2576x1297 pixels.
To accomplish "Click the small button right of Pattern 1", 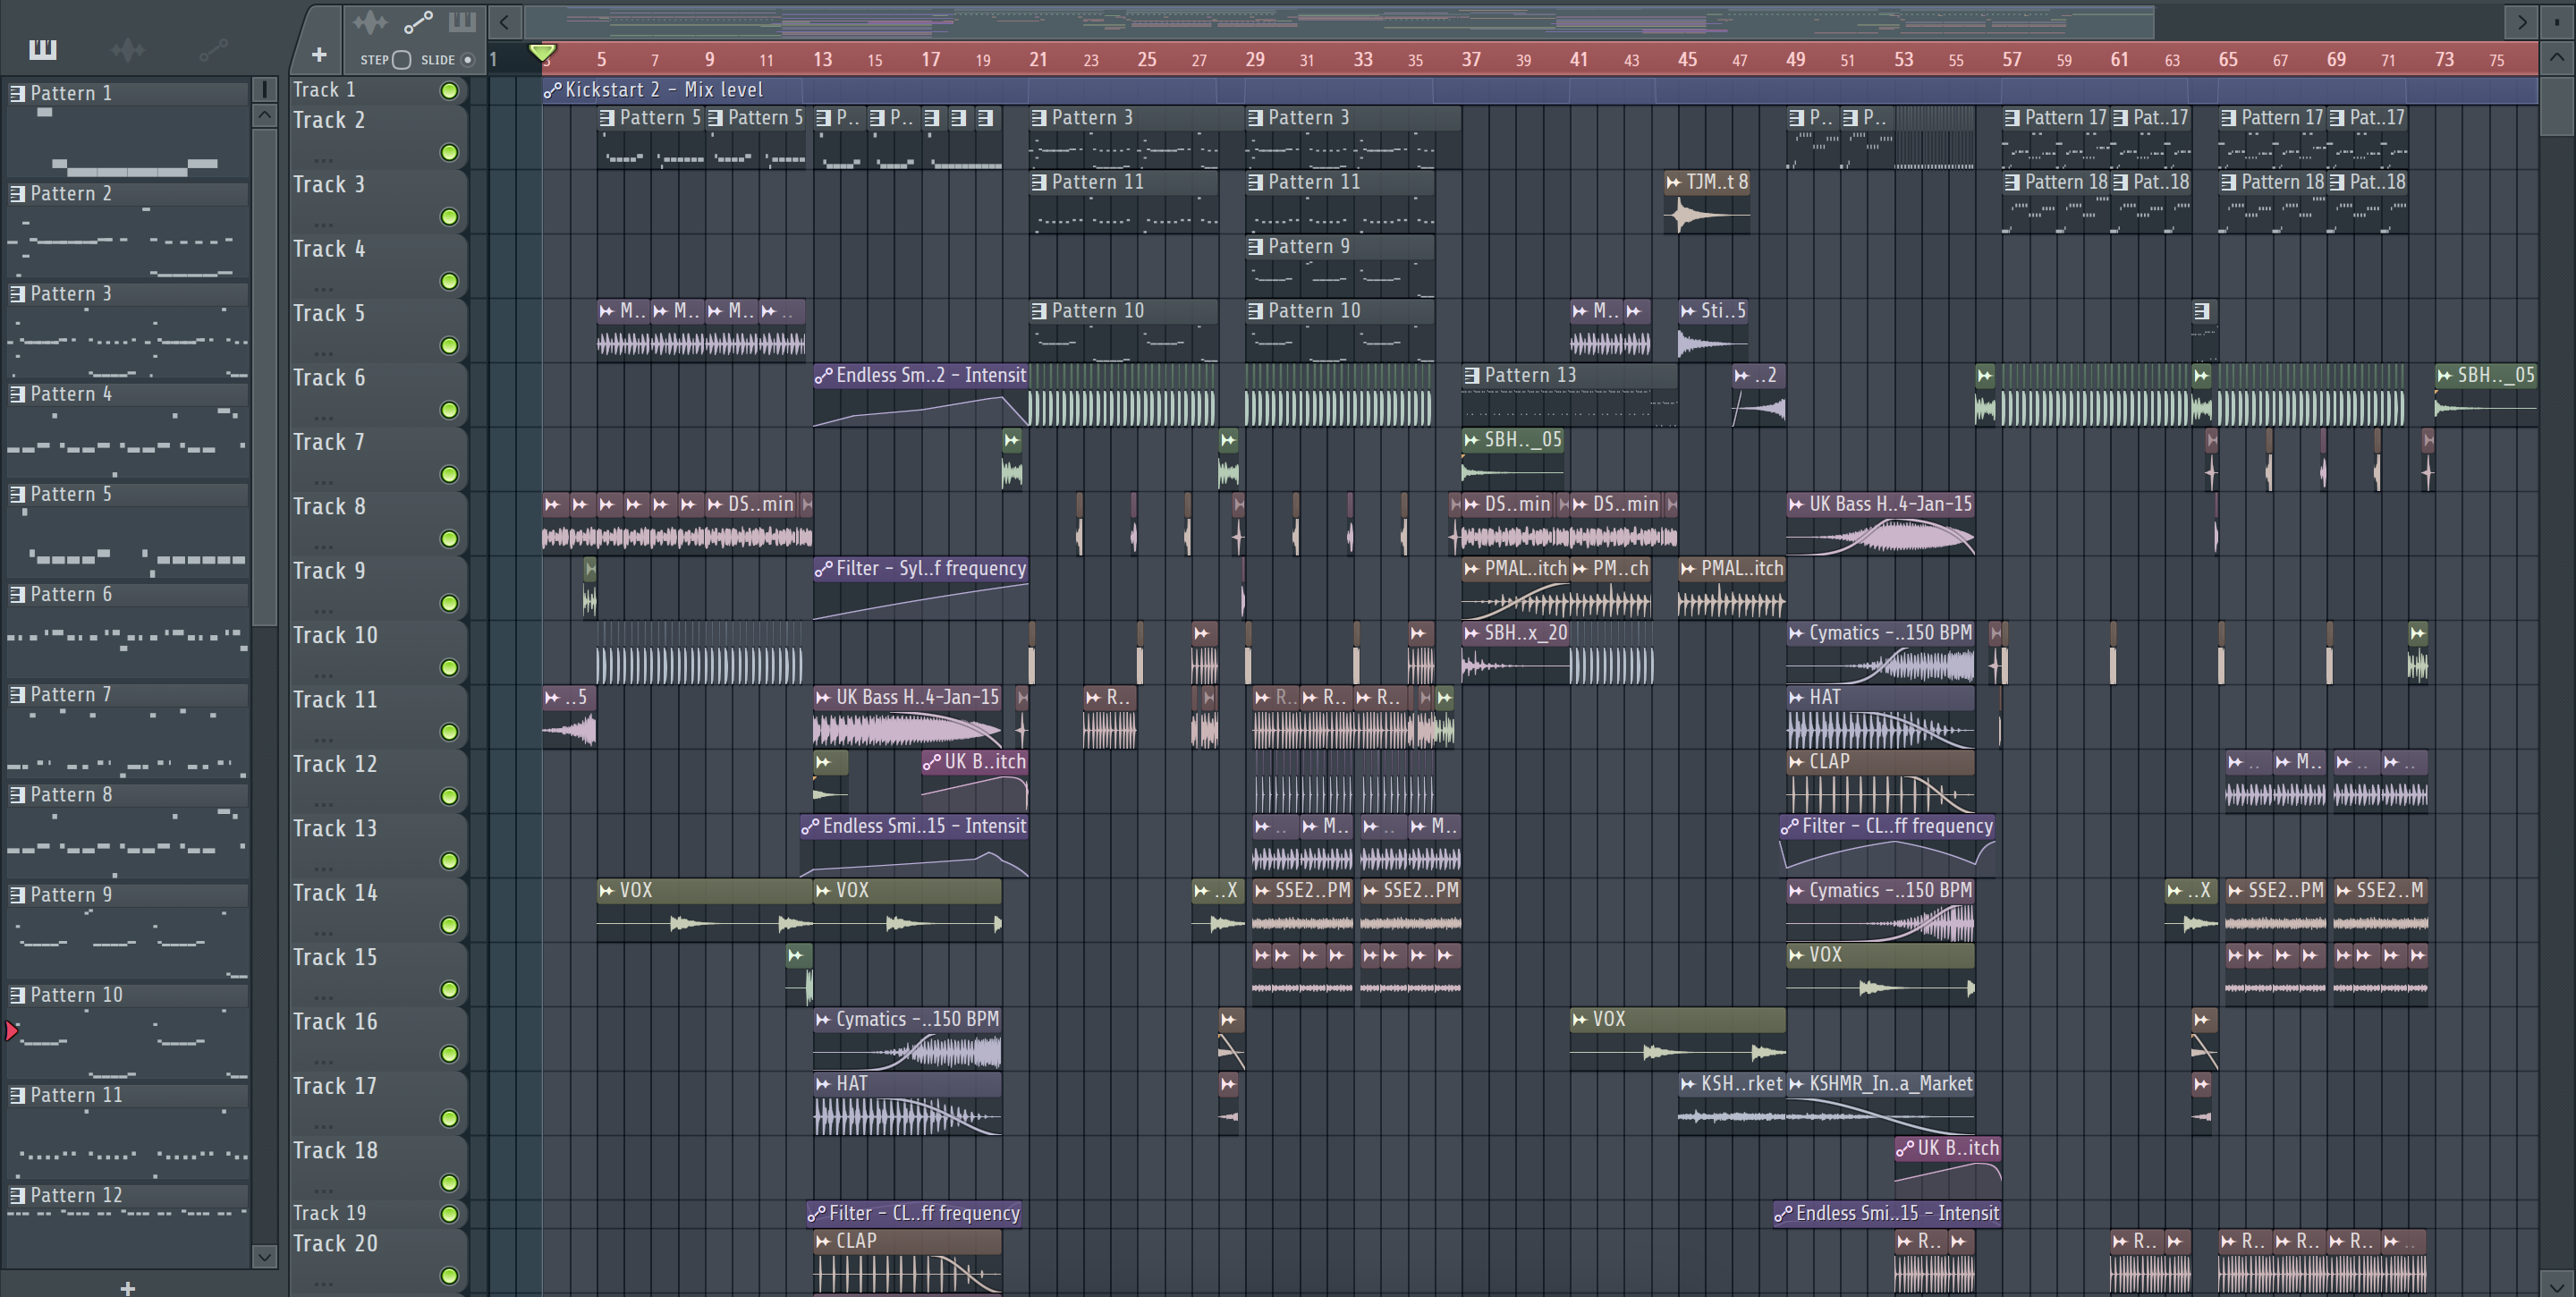I will click(264, 90).
